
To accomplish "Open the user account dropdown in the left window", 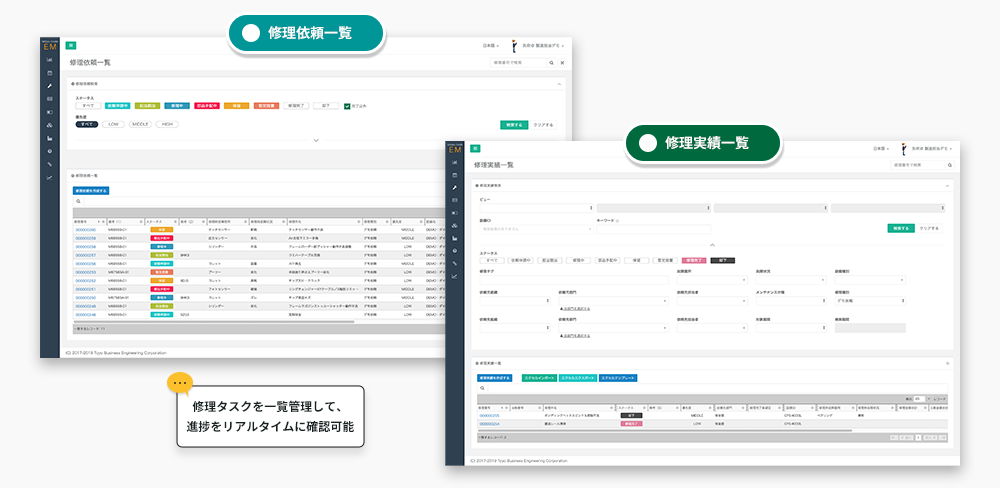I will [543, 46].
